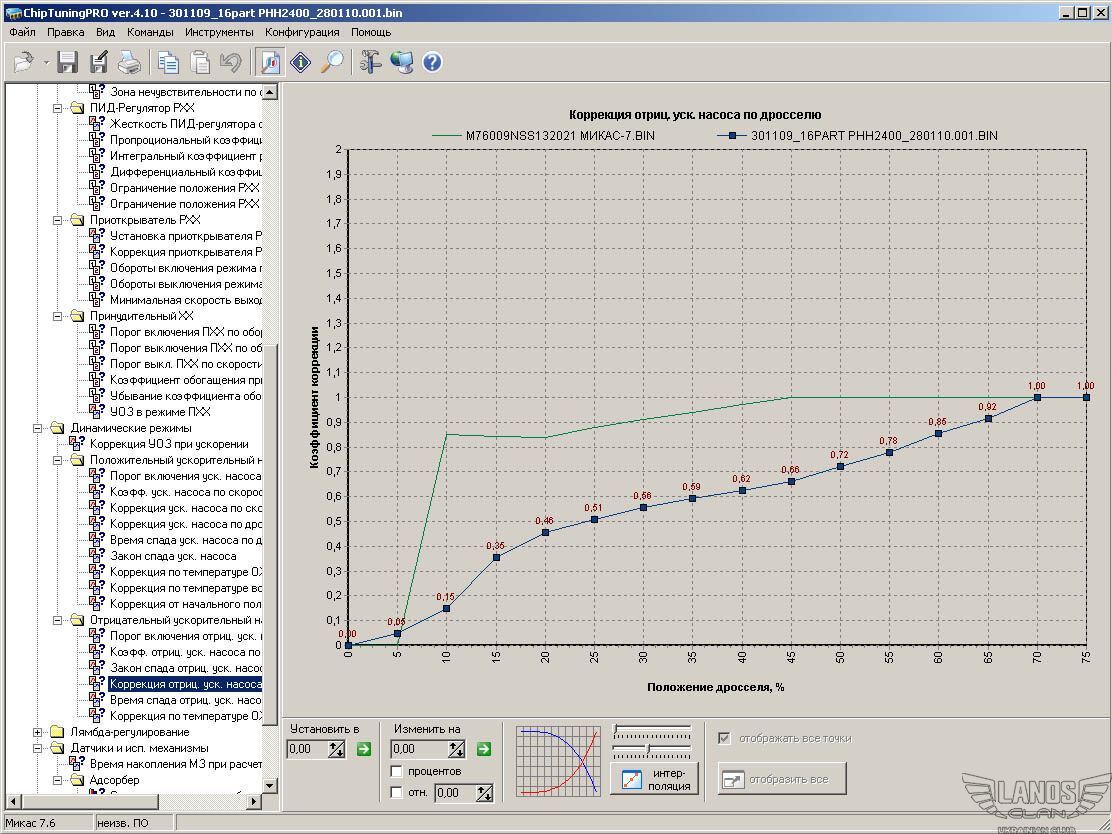This screenshot has height=834, width=1112.
Task: Open the hammer and wrench settings icon
Action: 371,62
